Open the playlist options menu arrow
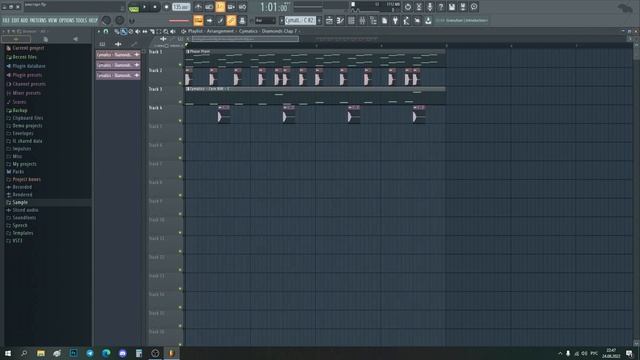This screenshot has width=640, height=360. point(98,31)
